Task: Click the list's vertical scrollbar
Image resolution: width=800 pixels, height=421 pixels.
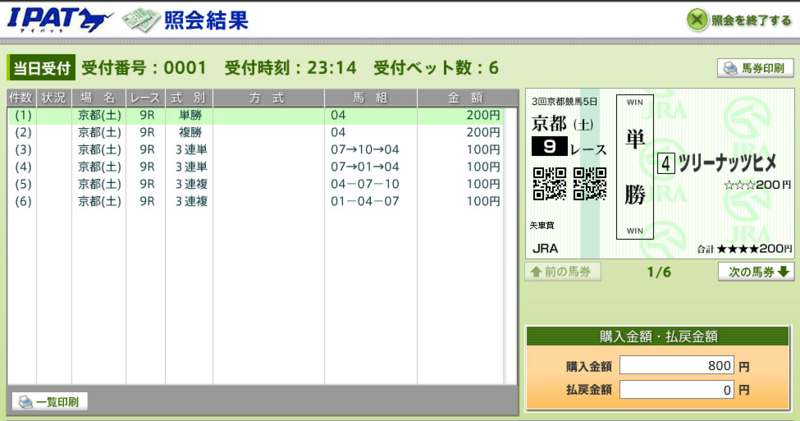Action: point(510,245)
